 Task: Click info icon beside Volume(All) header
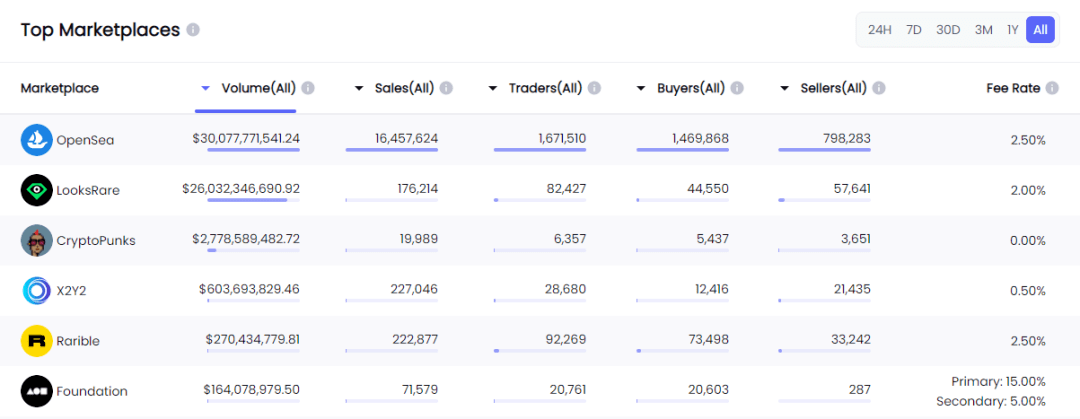click(308, 88)
